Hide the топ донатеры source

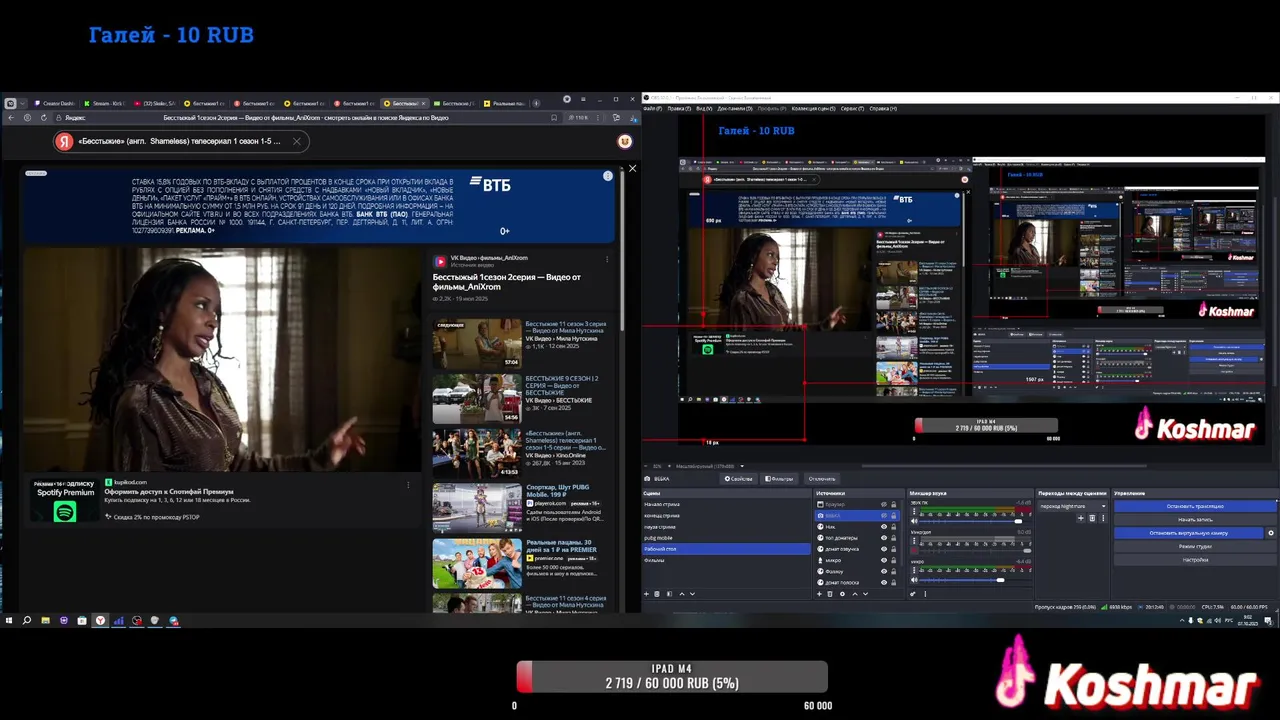884,538
